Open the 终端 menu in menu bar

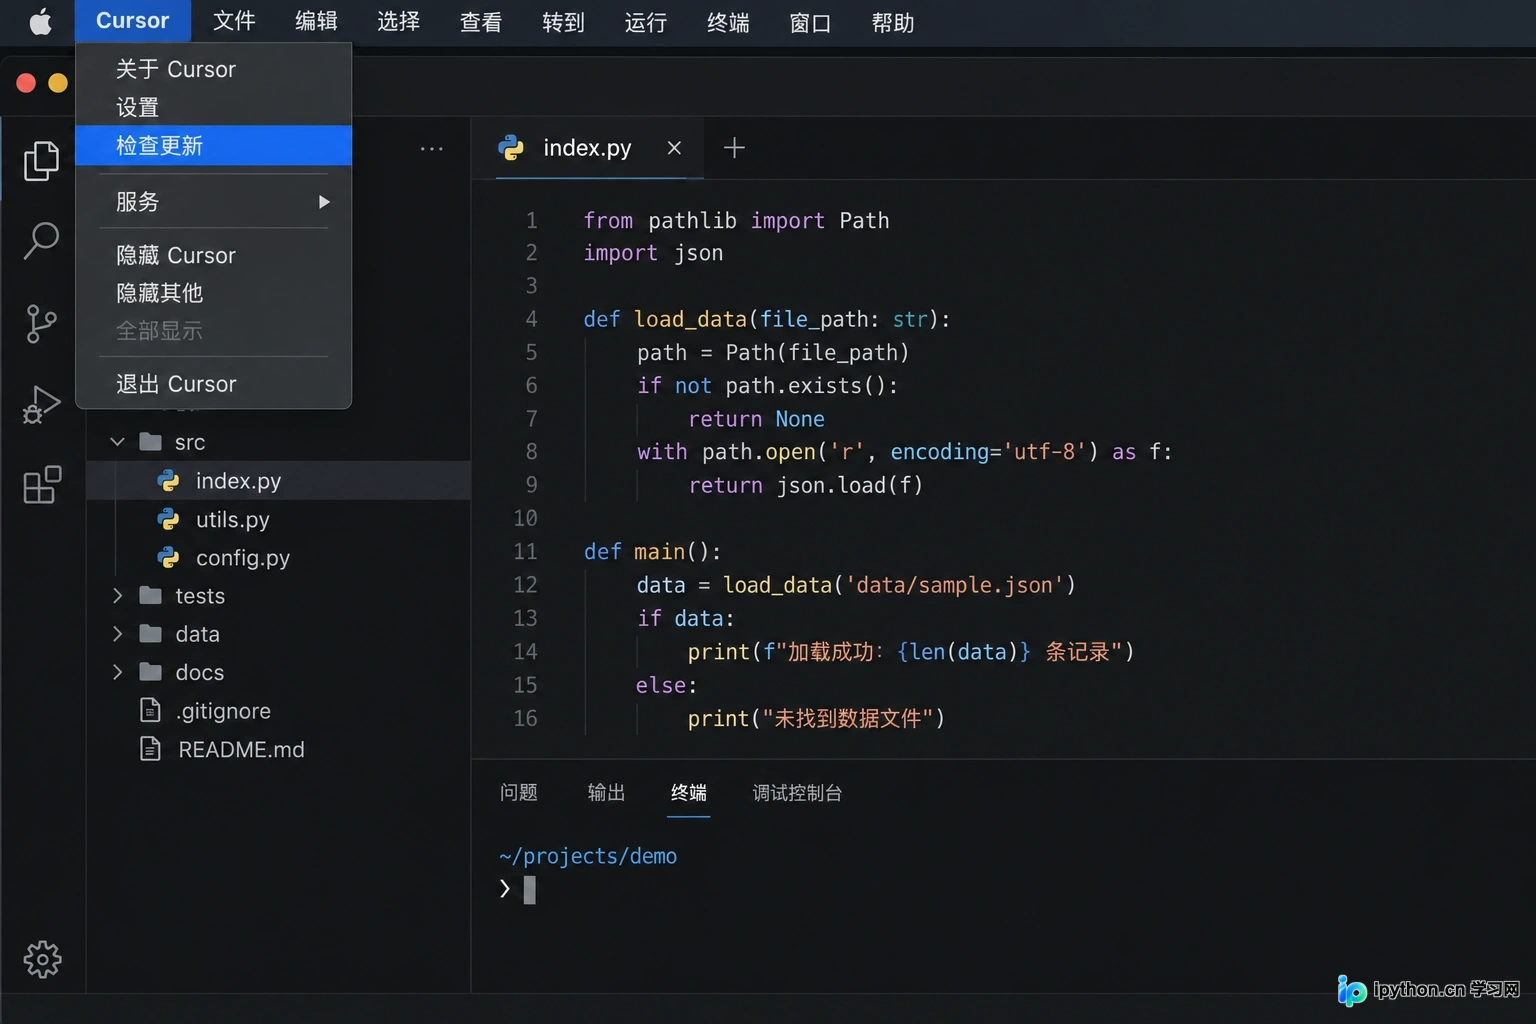[x=728, y=22]
